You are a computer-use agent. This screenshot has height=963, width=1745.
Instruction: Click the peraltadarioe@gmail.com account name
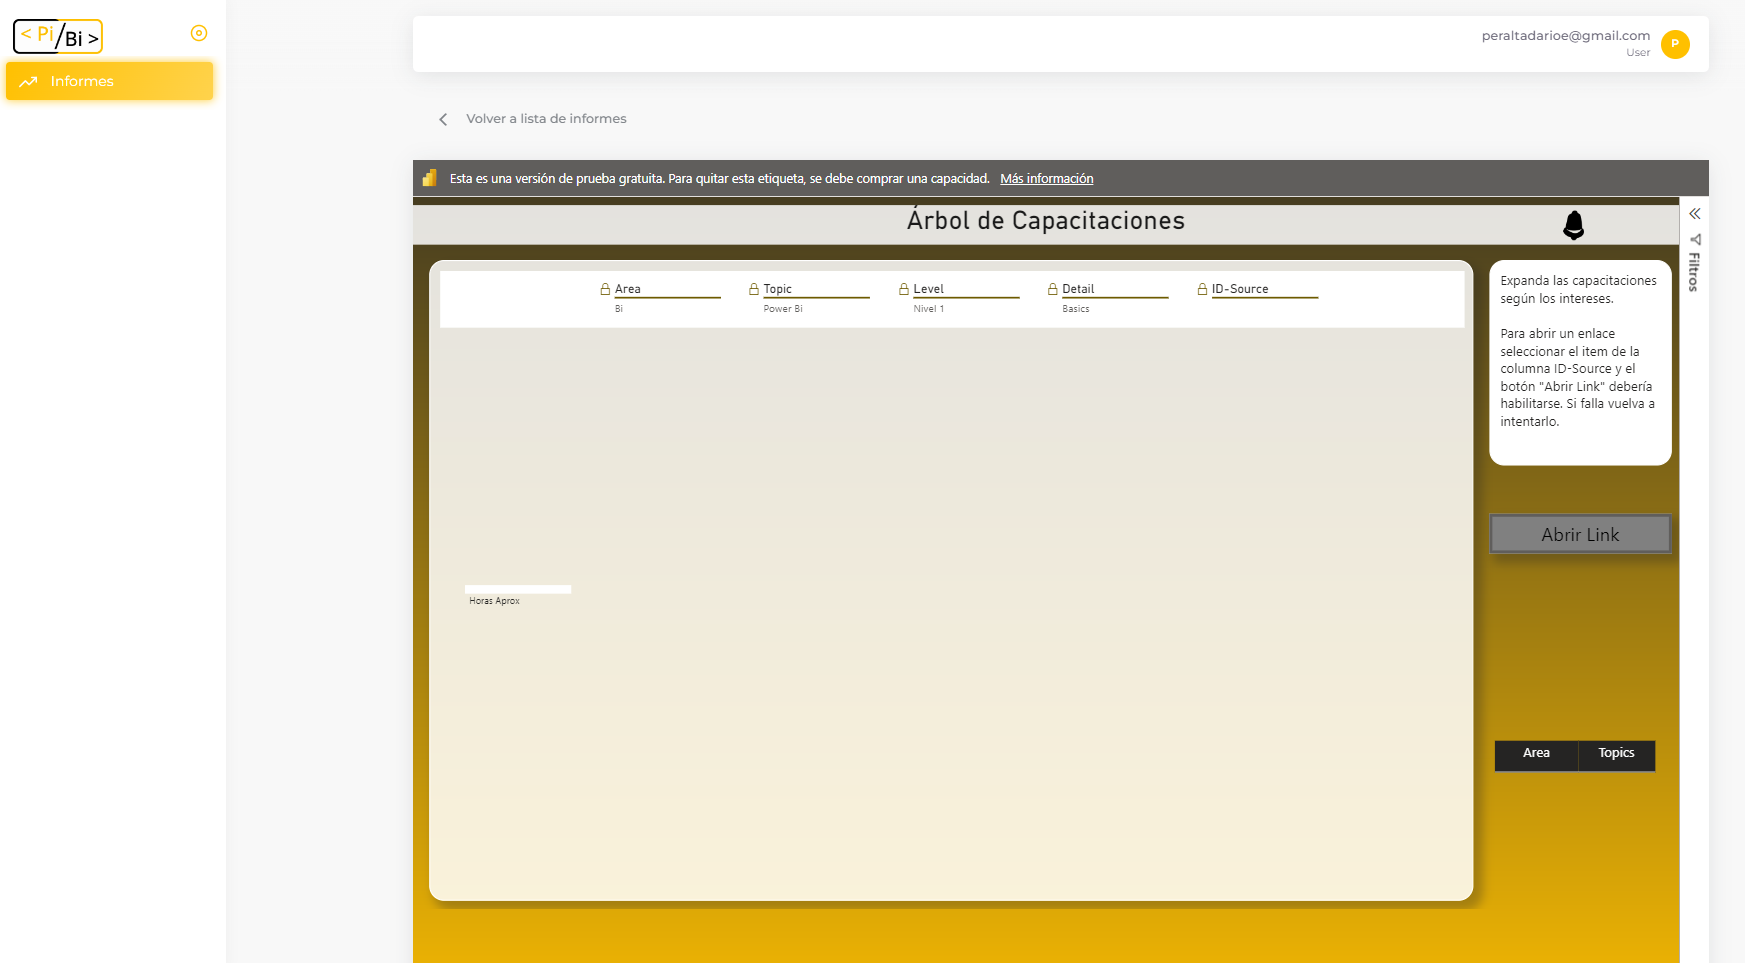(1565, 35)
